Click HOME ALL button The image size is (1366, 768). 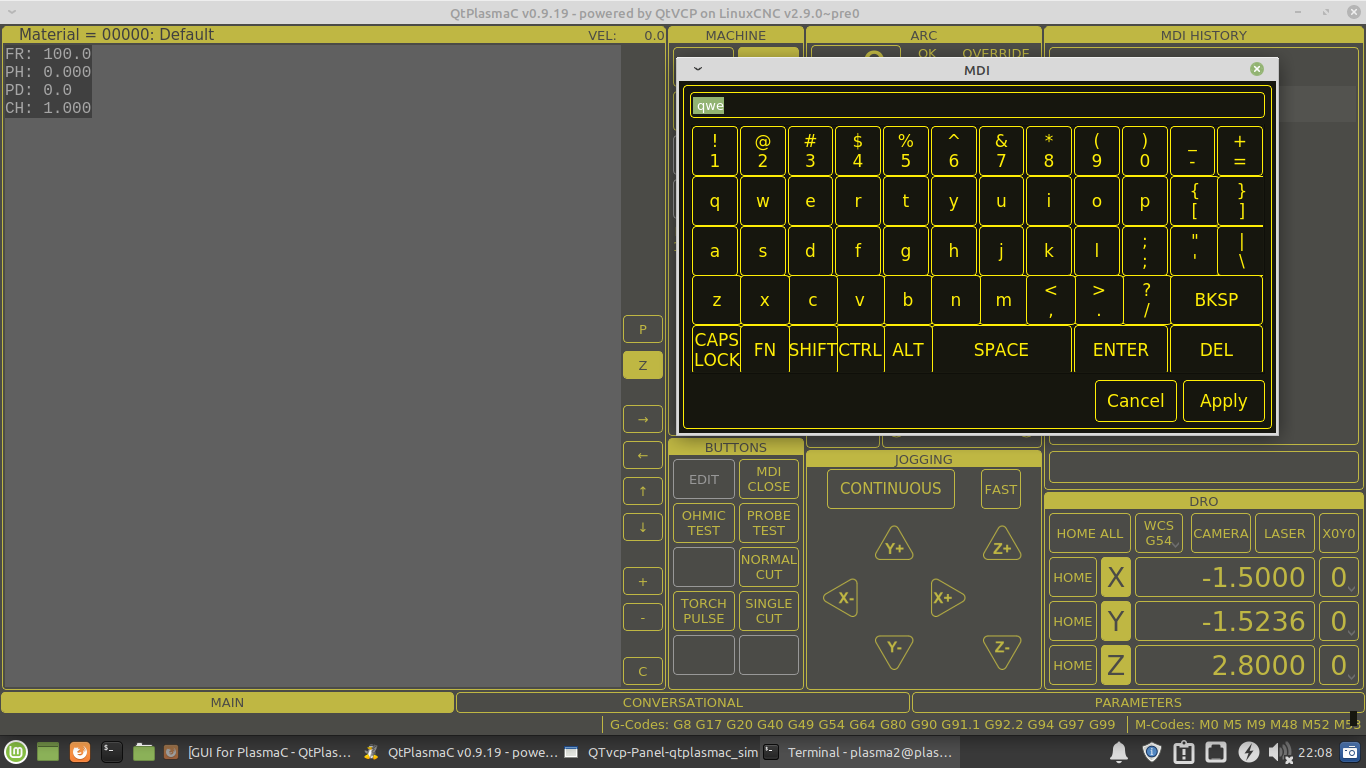[1090, 533]
